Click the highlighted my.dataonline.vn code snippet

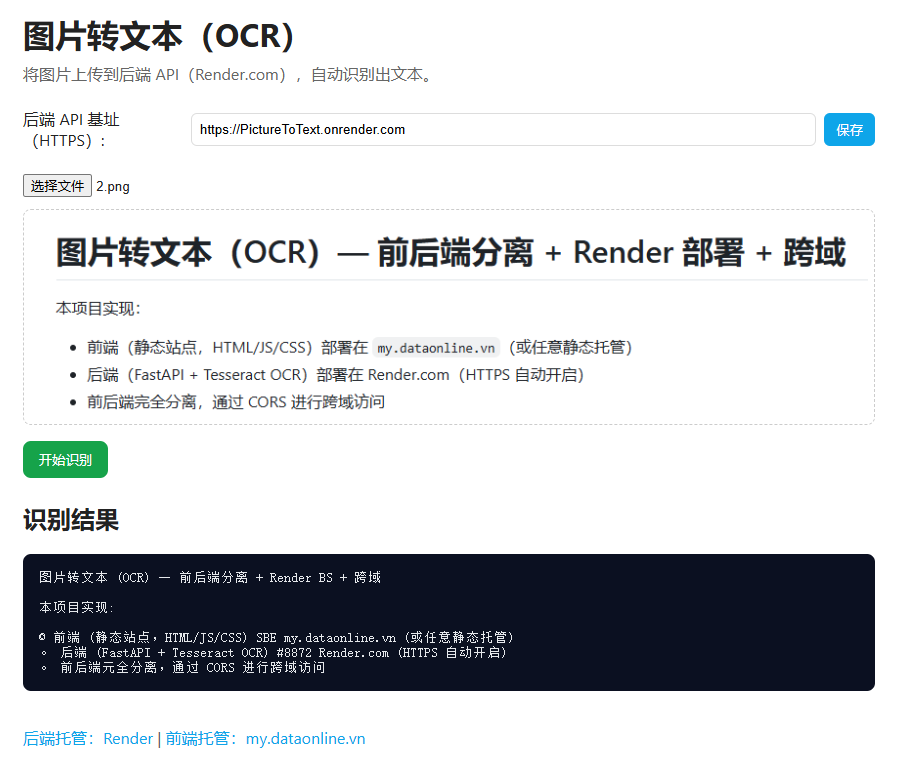[437, 347]
